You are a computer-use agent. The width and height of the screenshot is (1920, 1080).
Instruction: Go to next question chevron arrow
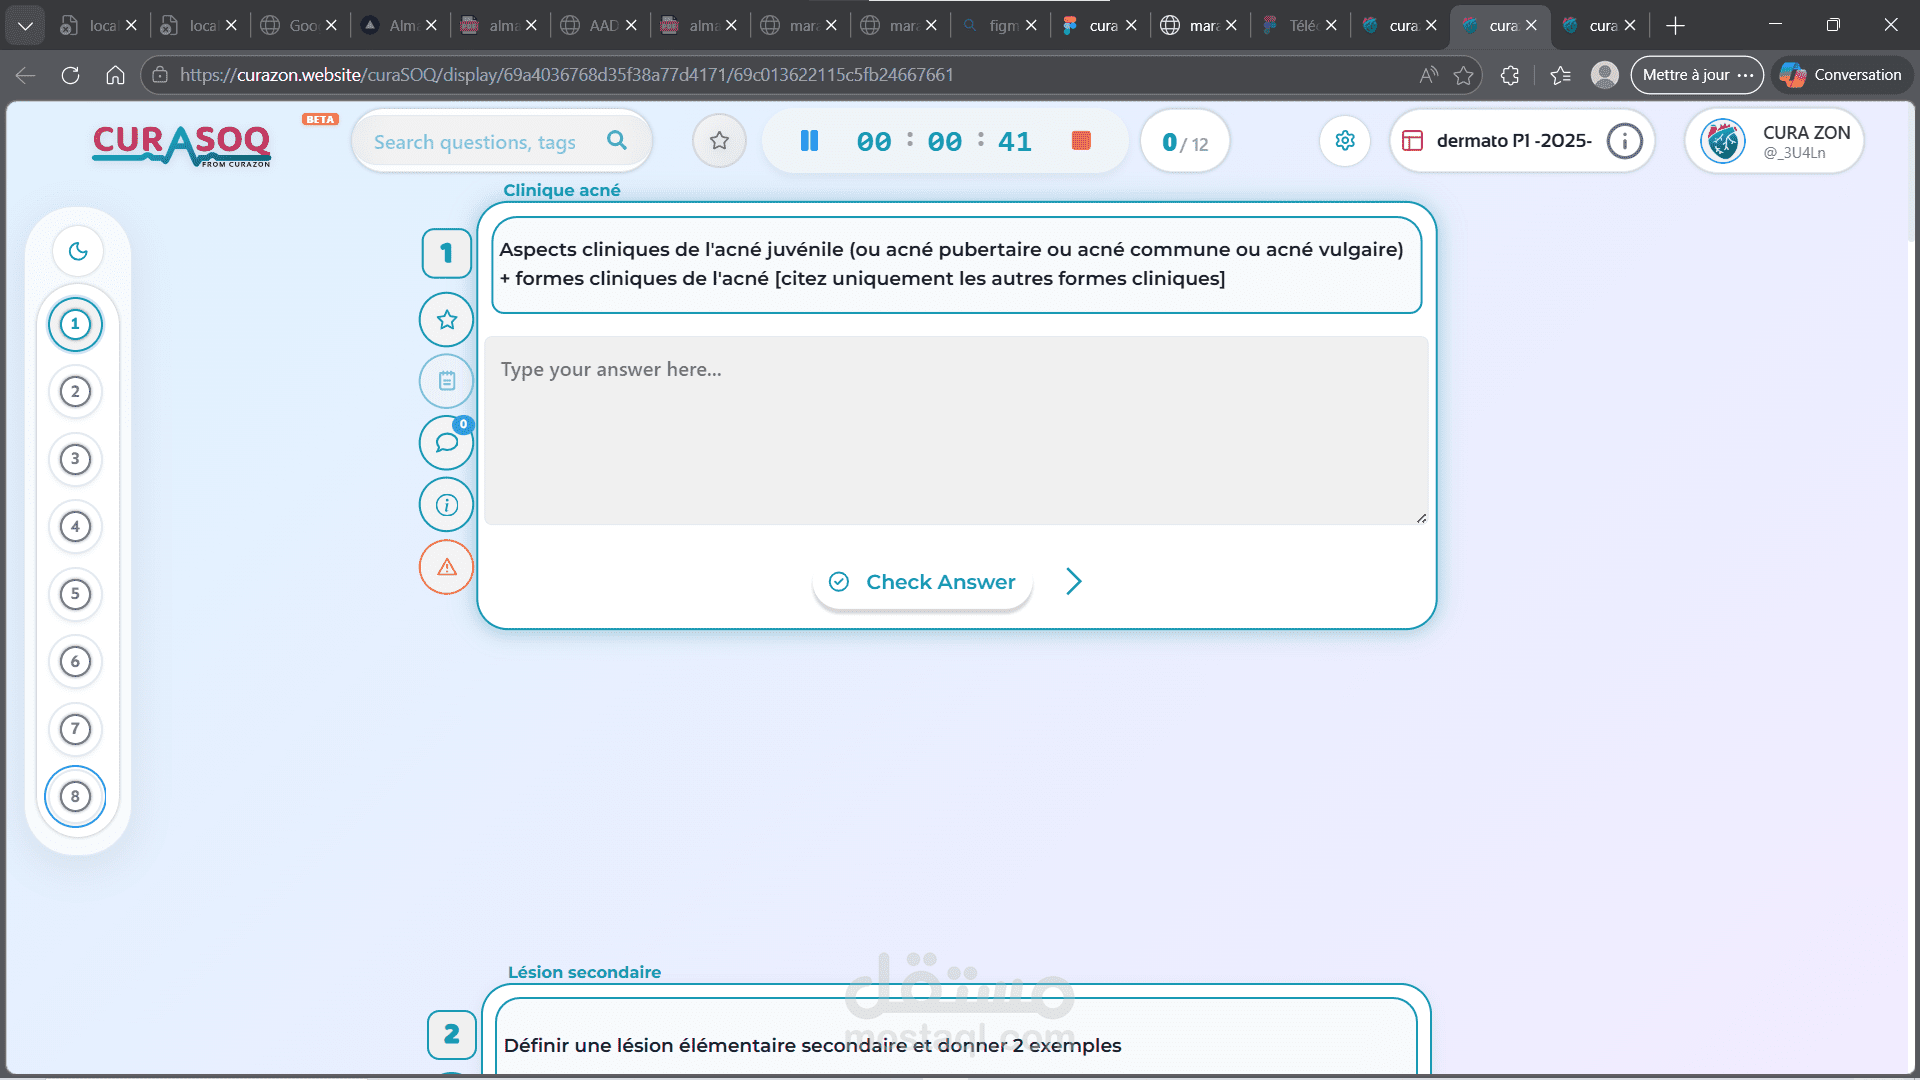coord(1074,581)
